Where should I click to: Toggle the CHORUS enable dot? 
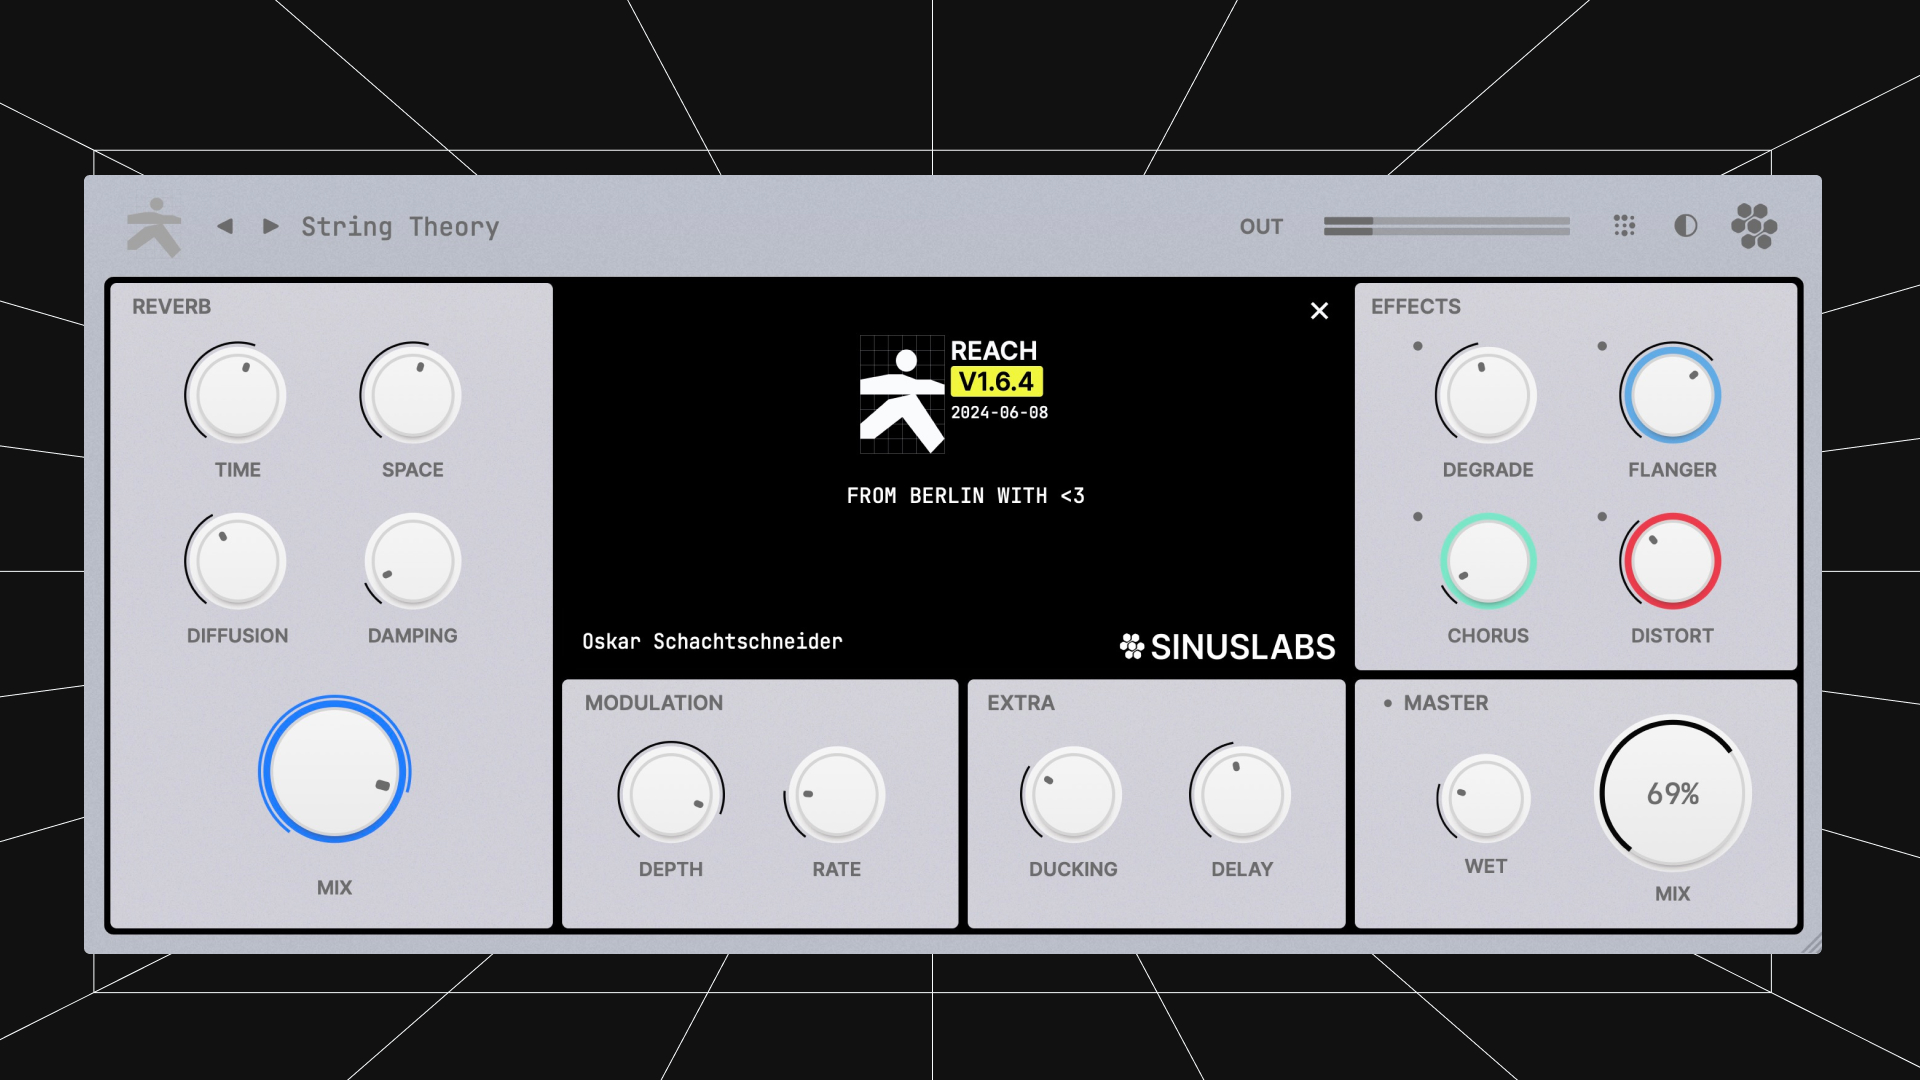tap(1417, 517)
